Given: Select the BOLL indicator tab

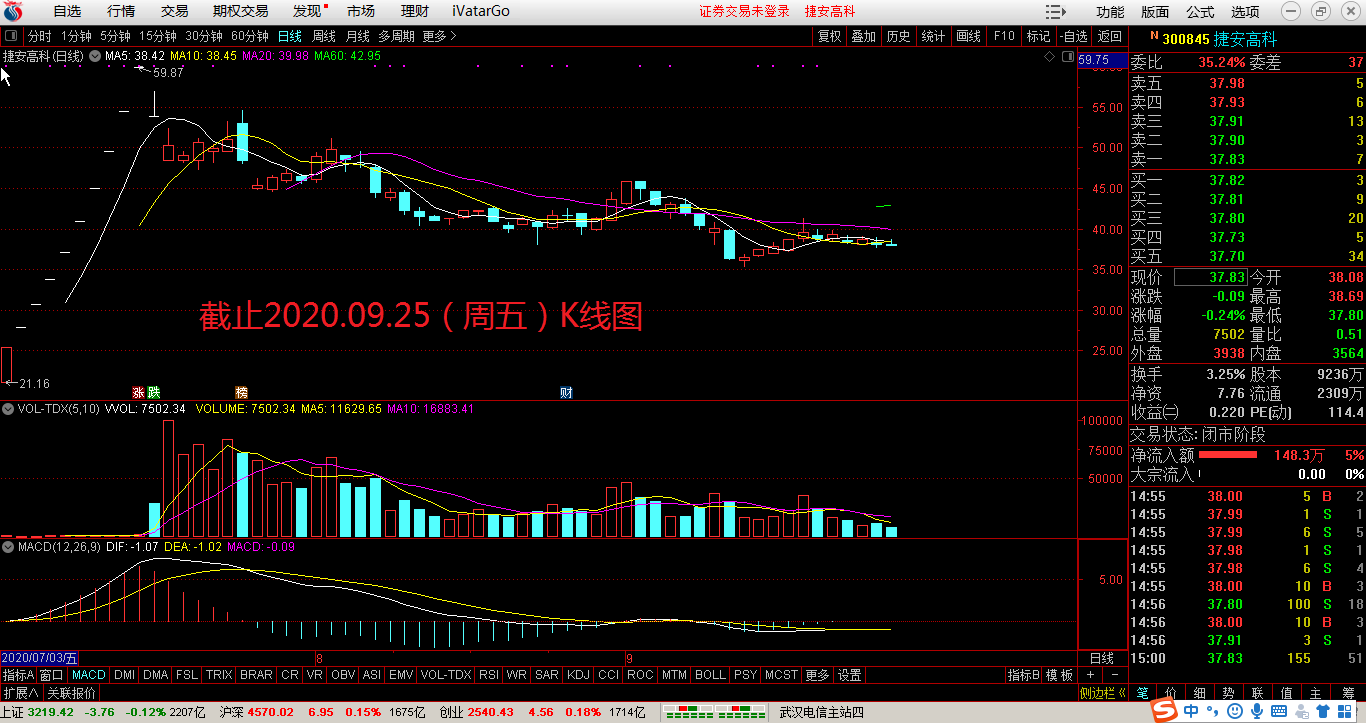Looking at the screenshot, I should click(x=710, y=675).
